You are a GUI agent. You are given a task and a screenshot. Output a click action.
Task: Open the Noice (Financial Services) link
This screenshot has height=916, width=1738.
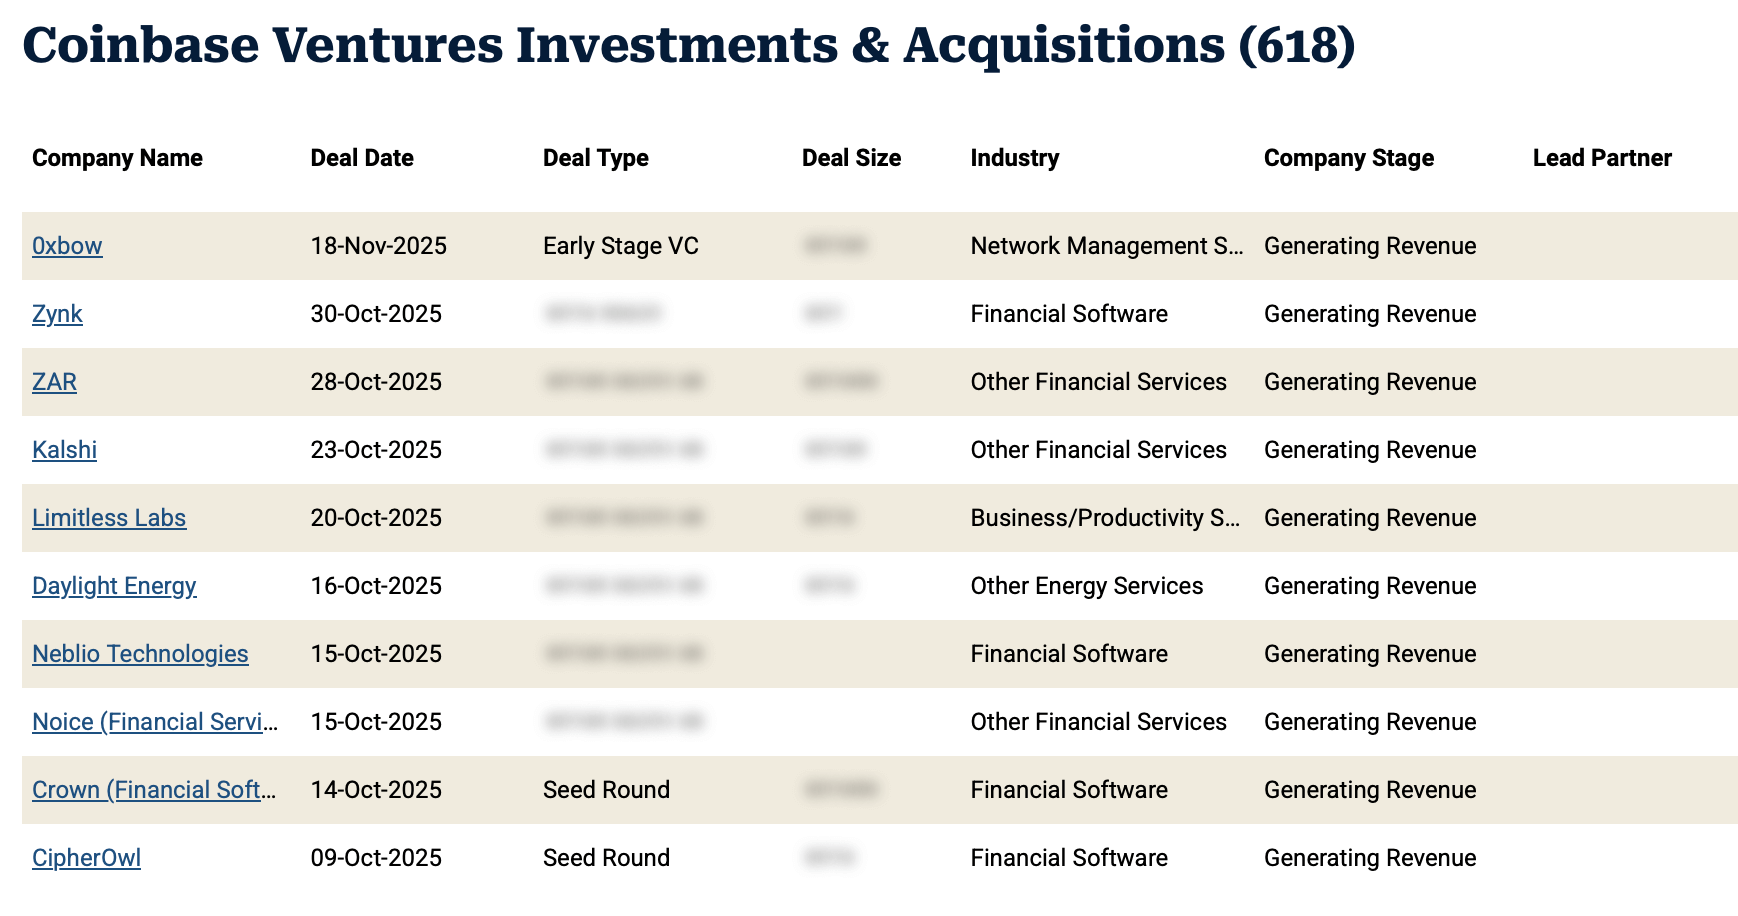[x=155, y=722]
